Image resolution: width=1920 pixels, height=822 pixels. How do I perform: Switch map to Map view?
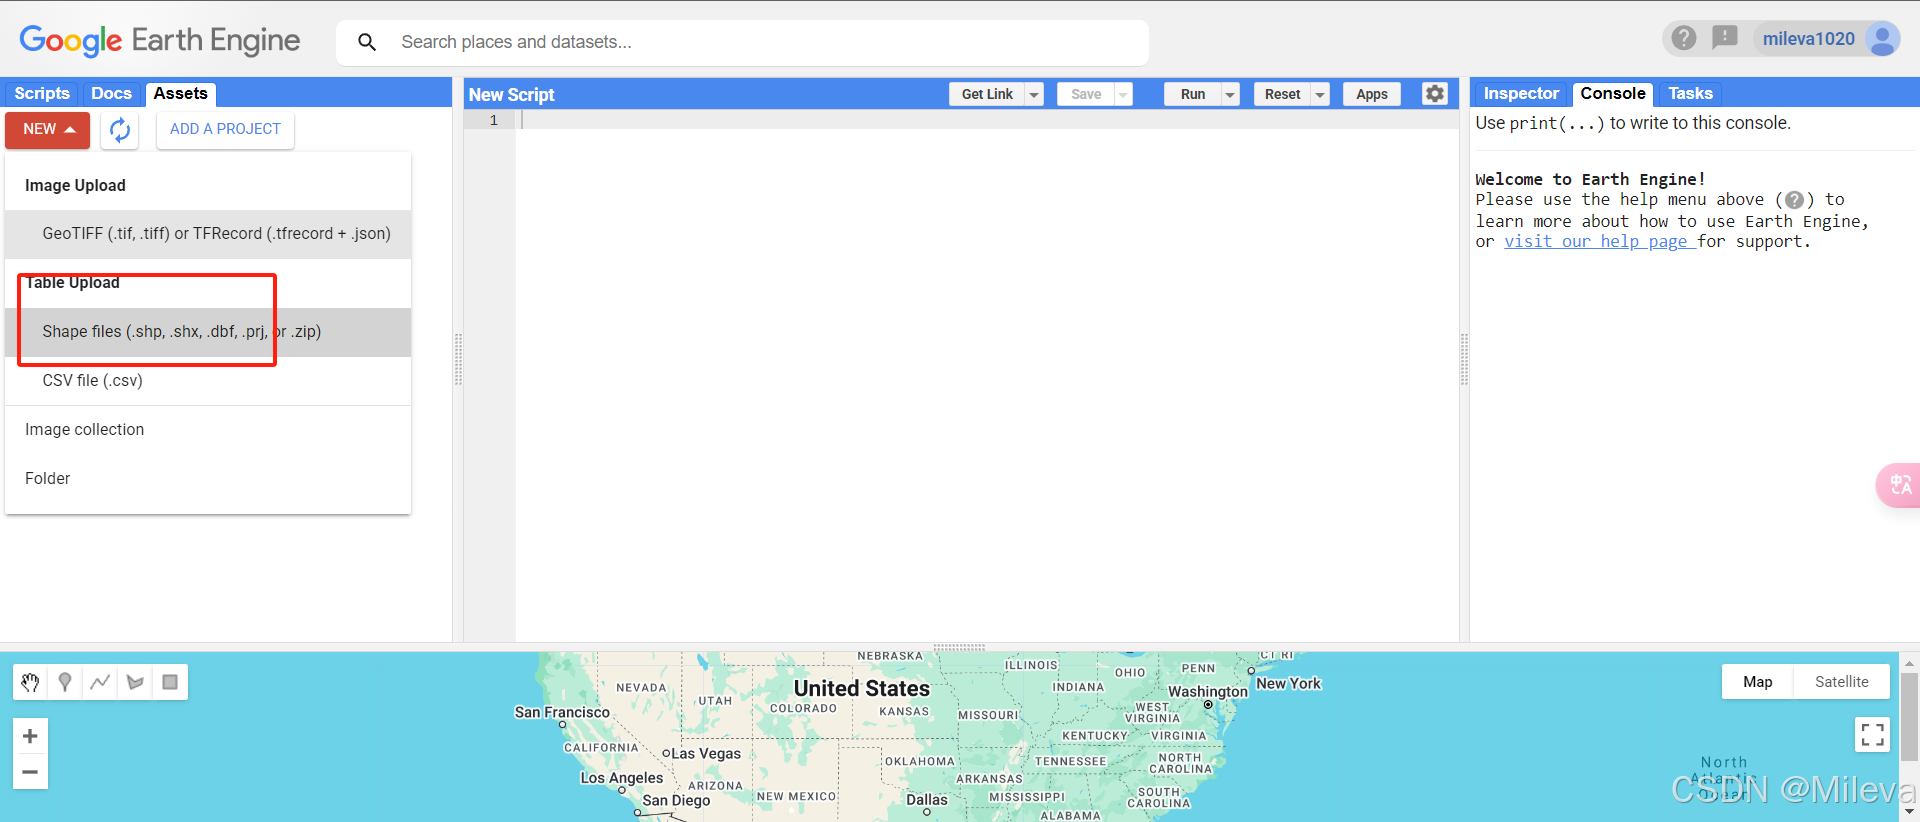1757,682
